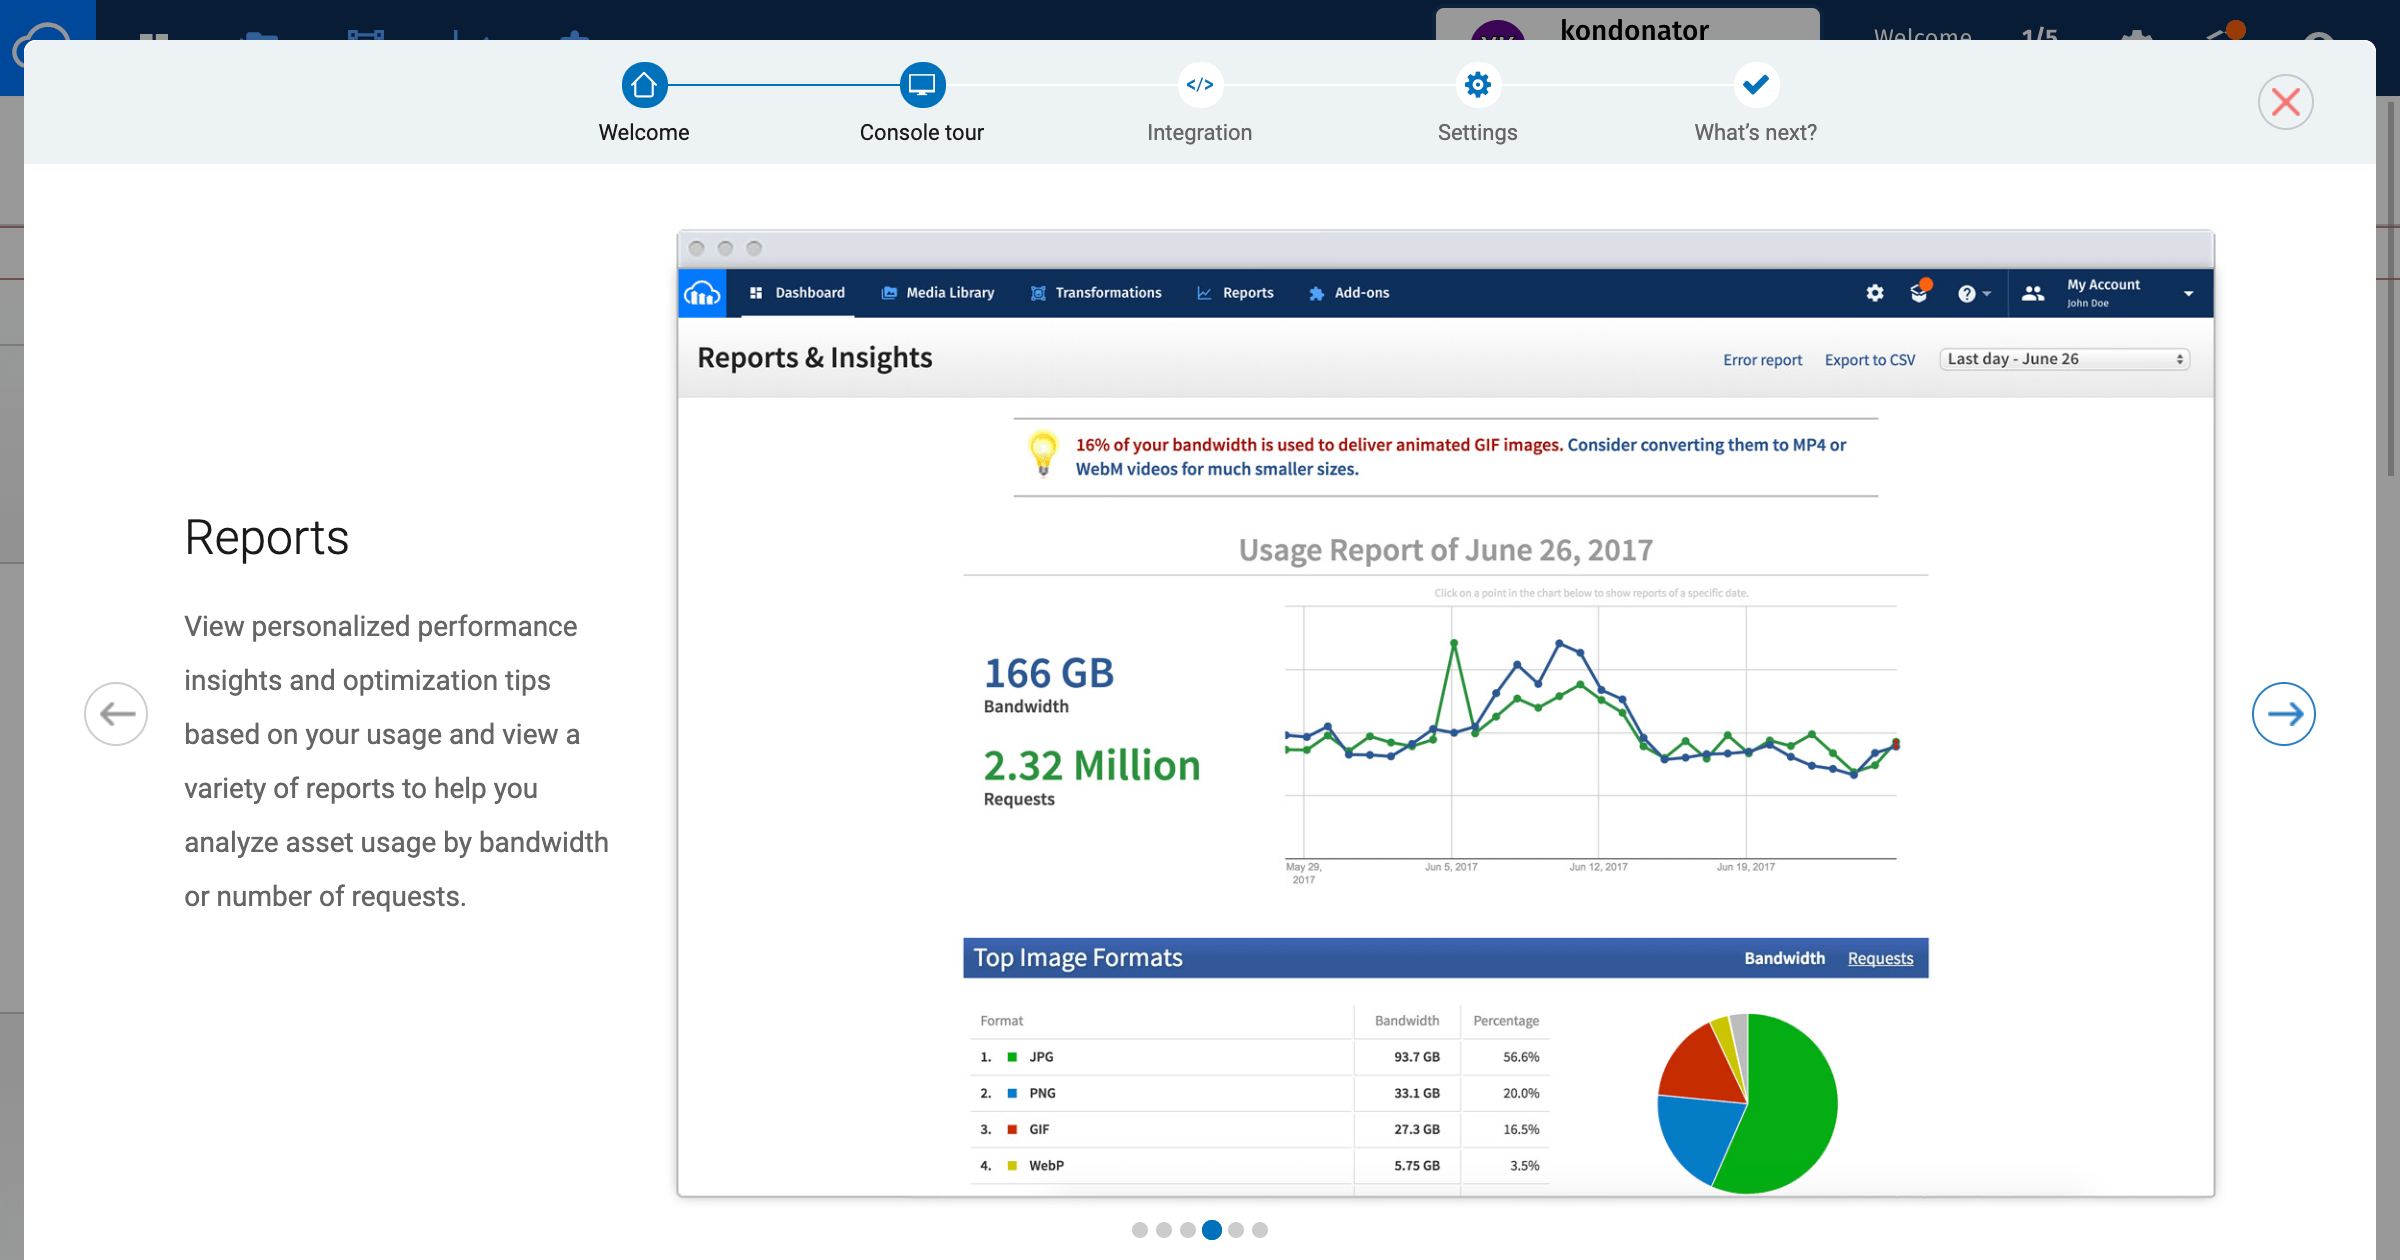Click the Cloudinary cloud logo in screenshot
The image size is (2400, 1260).
702,293
